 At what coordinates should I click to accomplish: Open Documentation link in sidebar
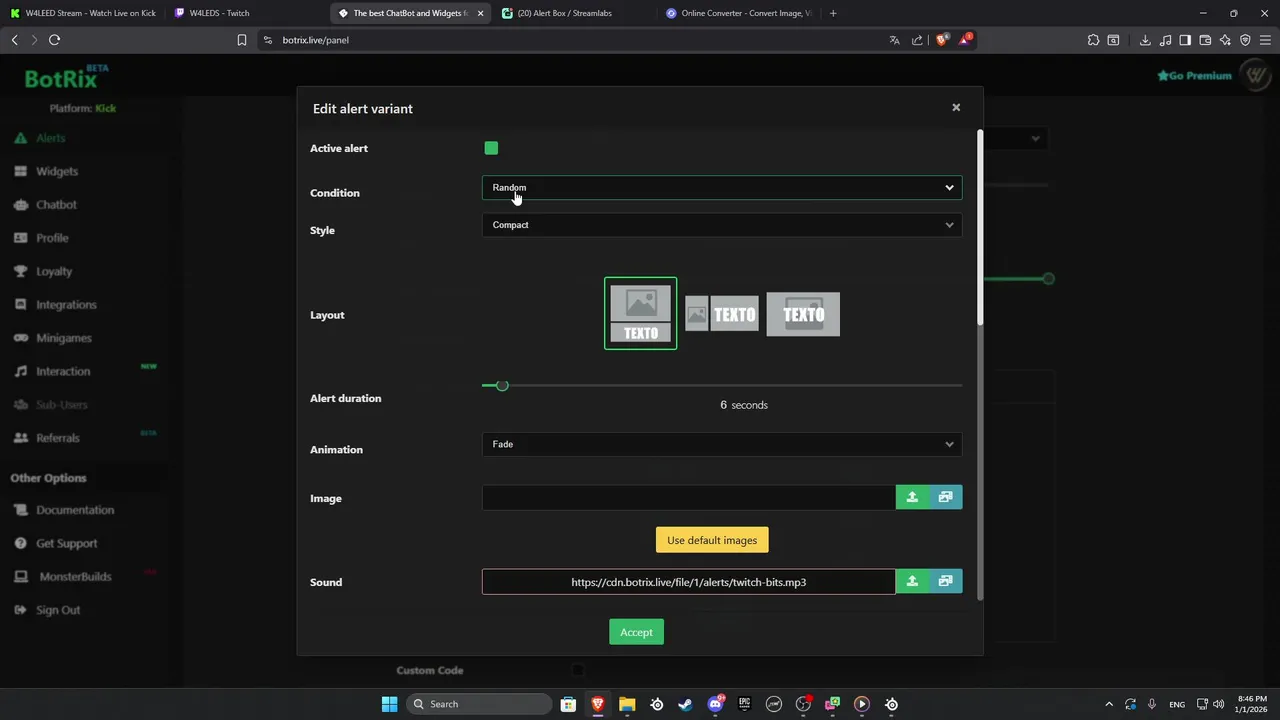point(75,510)
